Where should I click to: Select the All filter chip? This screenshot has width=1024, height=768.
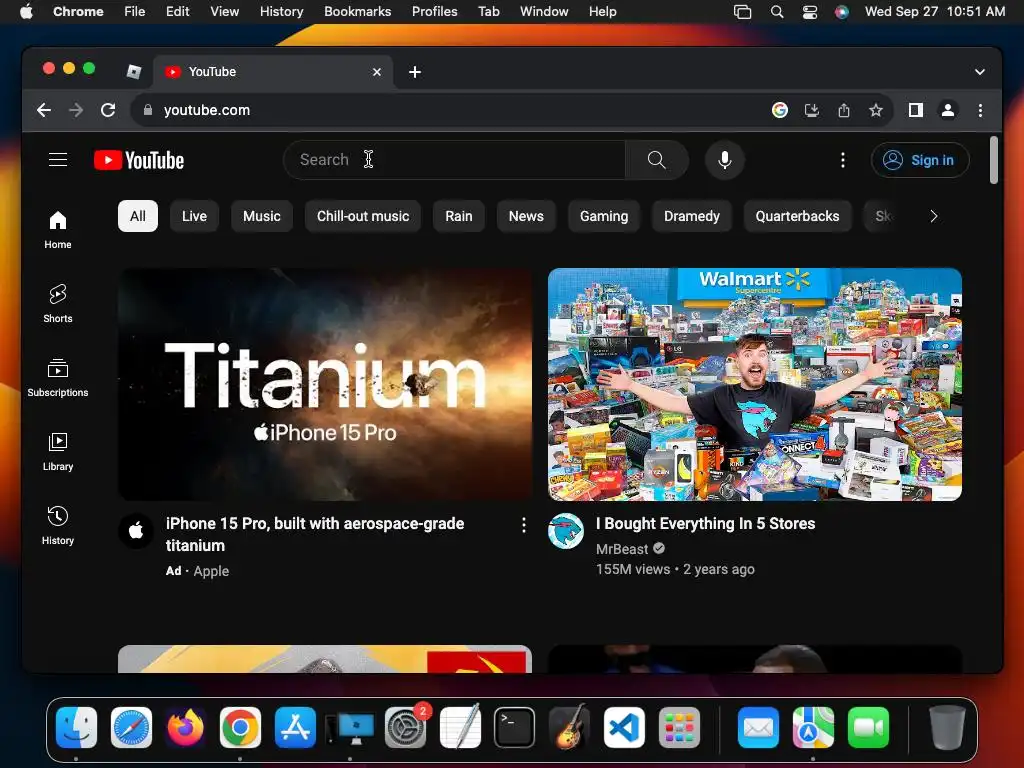click(x=138, y=216)
